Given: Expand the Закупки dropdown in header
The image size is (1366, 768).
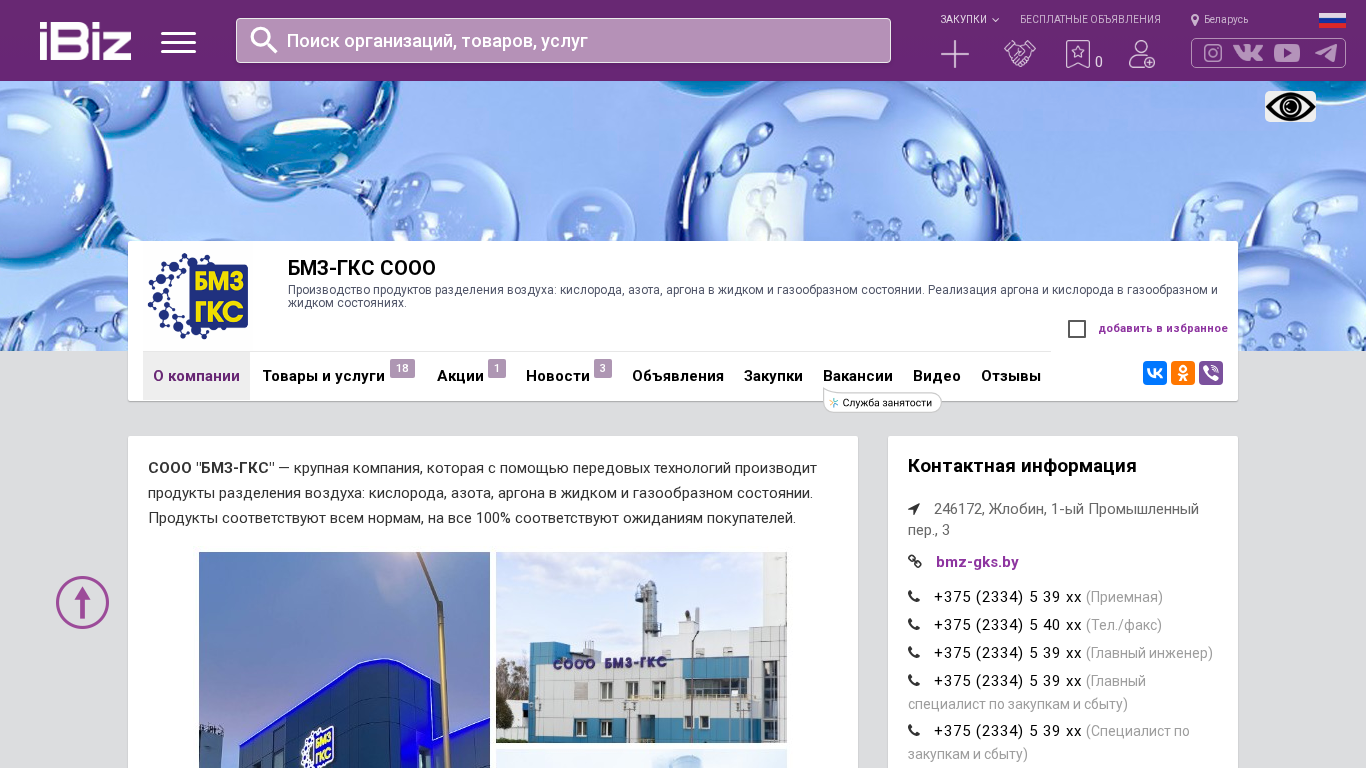Looking at the screenshot, I should point(969,19).
